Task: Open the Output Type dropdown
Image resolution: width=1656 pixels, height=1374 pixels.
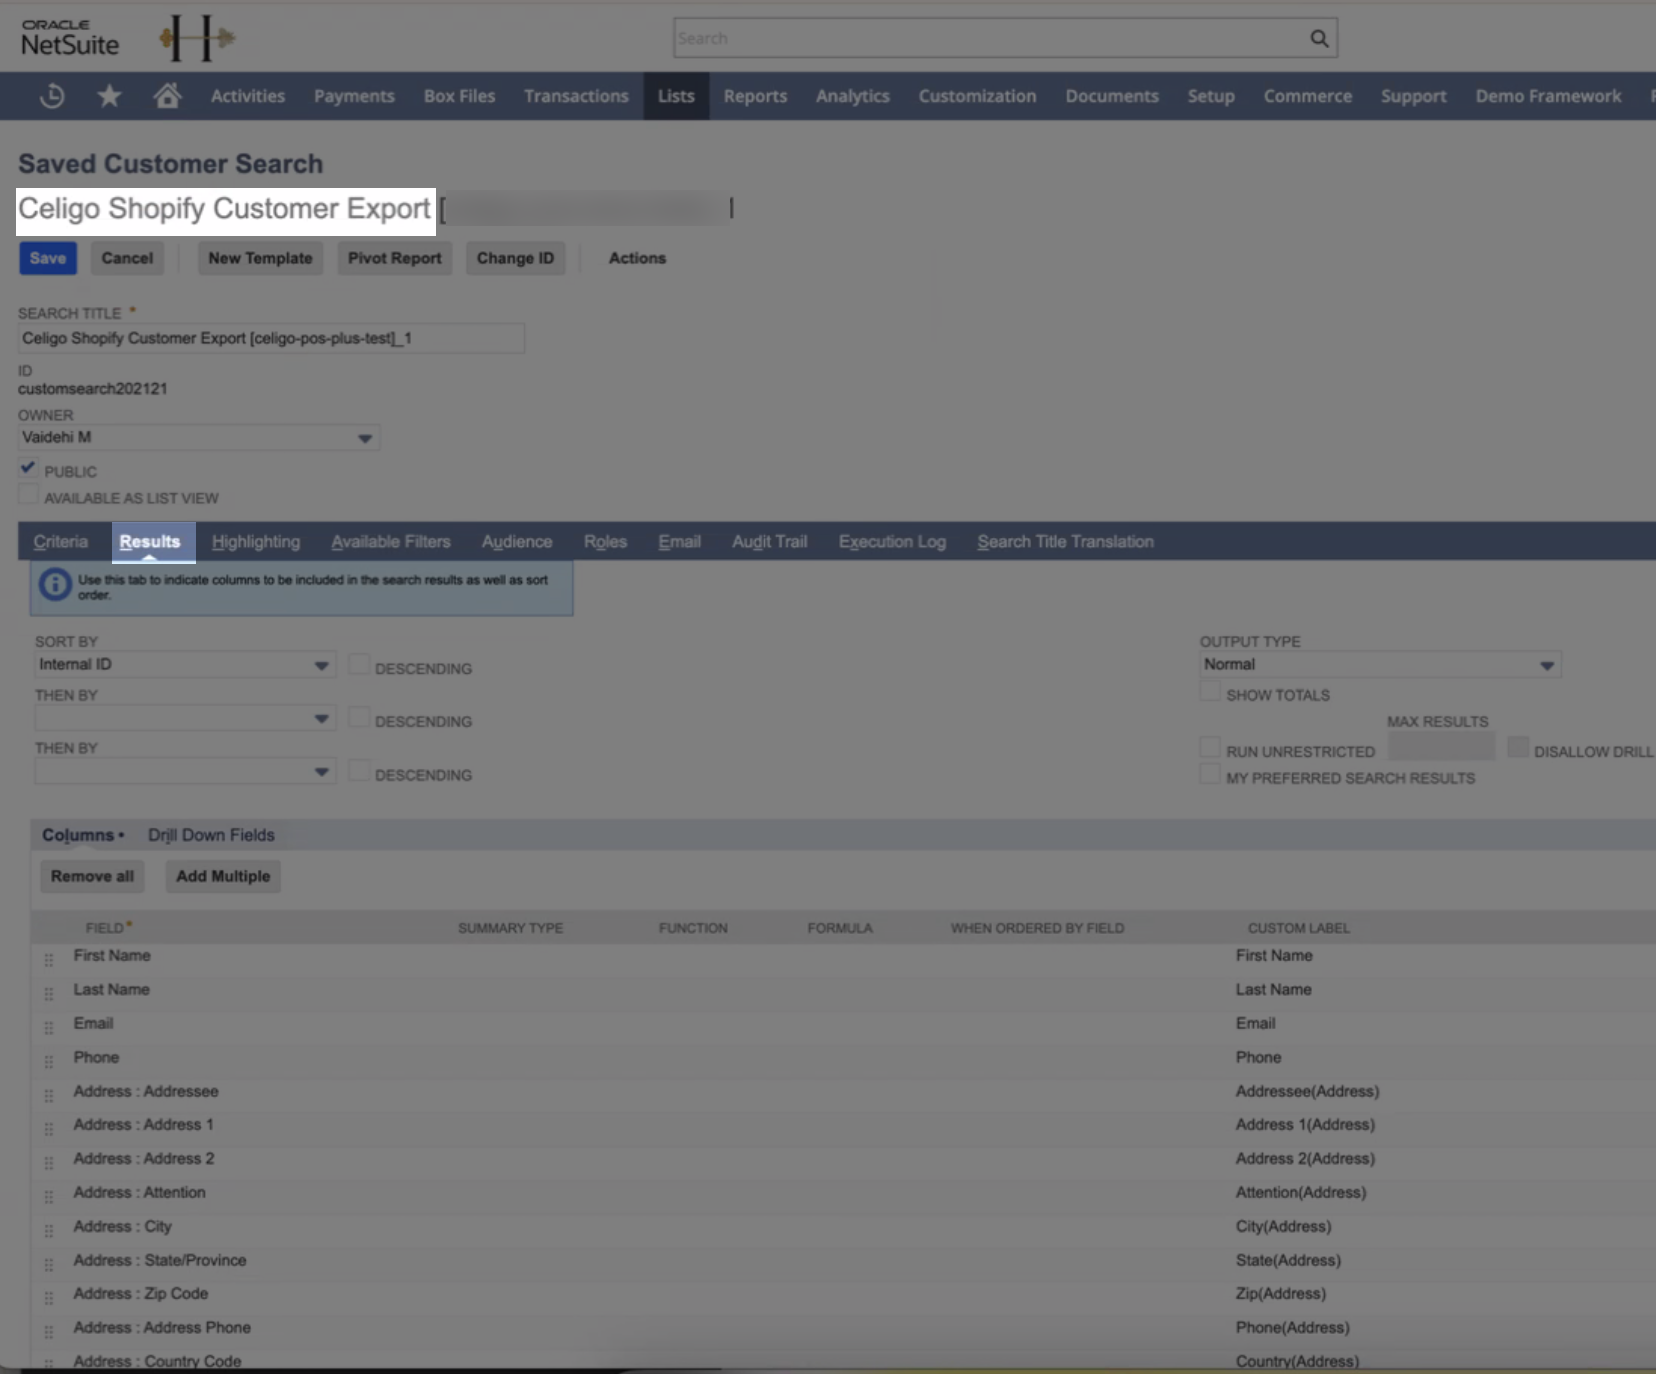Action: [1380, 664]
